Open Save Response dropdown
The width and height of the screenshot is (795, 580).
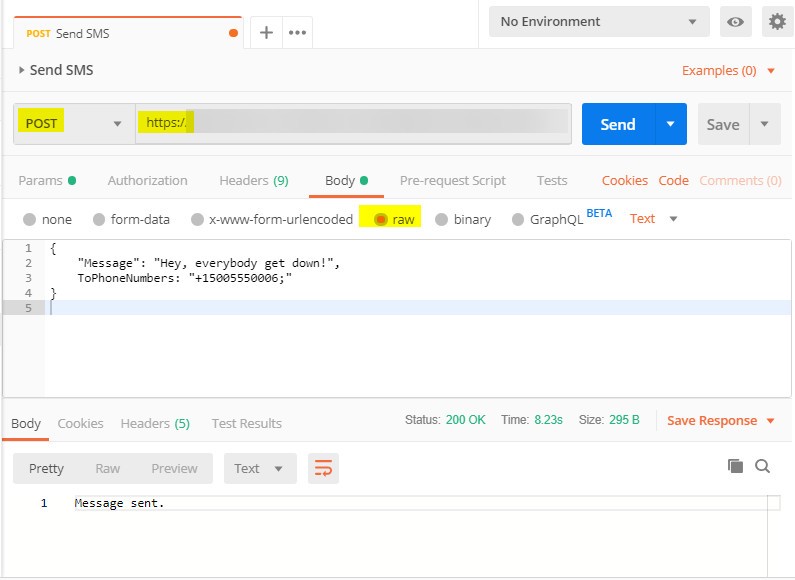[720, 420]
